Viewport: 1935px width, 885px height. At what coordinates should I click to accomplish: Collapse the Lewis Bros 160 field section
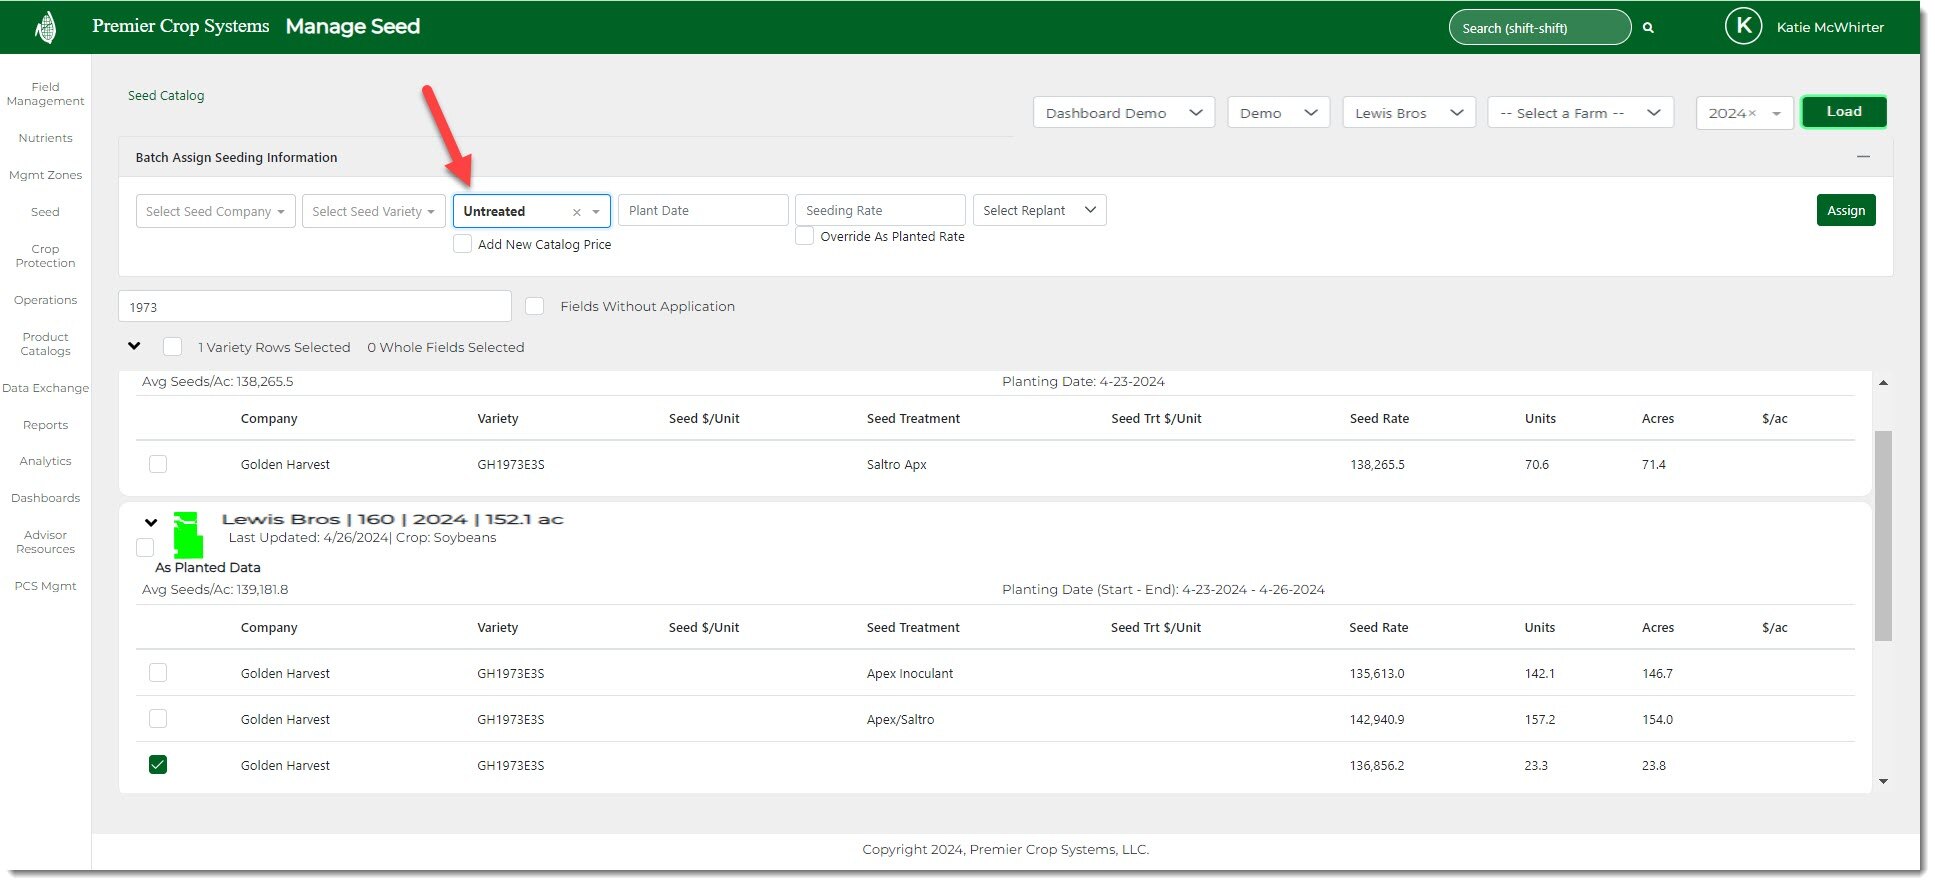(x=151, y=522)
